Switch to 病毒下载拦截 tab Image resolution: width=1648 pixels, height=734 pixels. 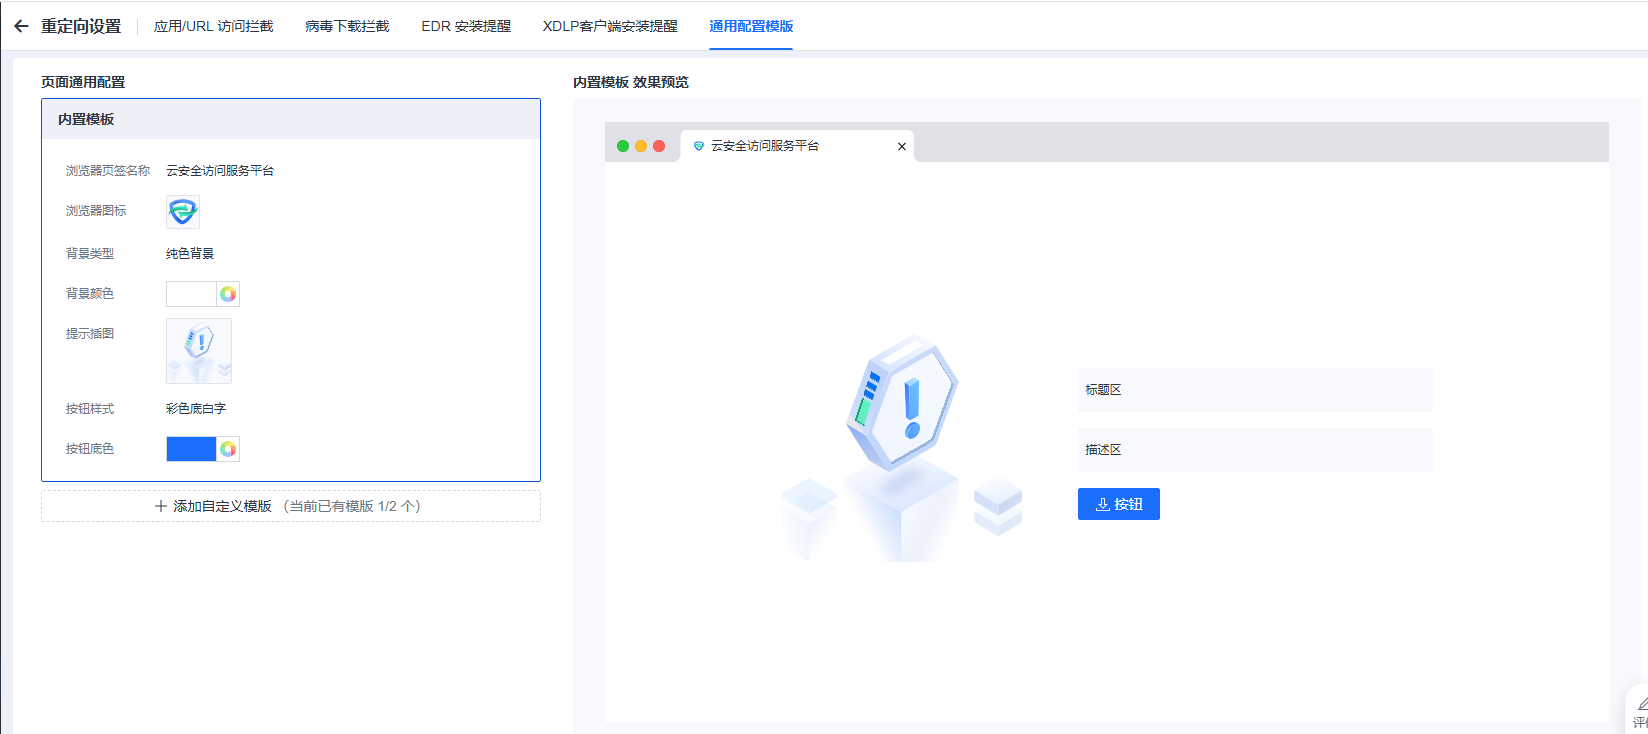347,26
